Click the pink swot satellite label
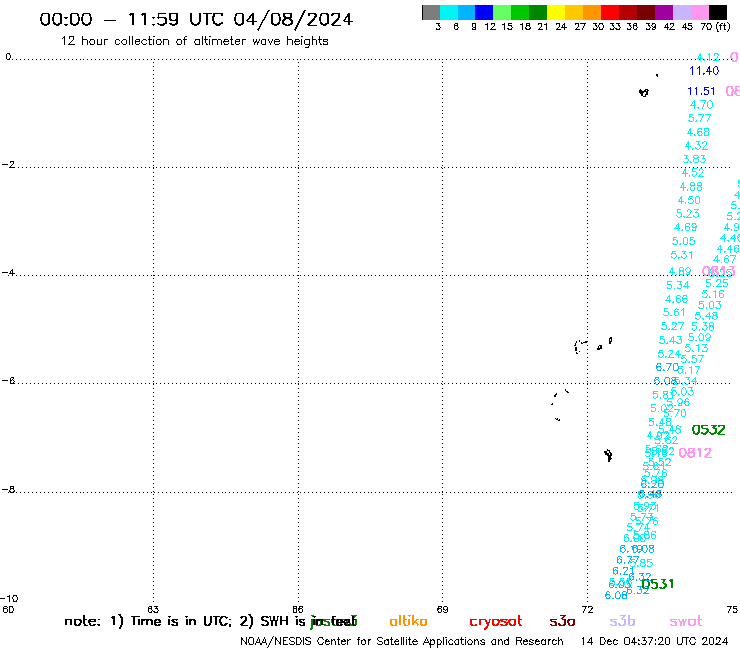The height and width of the screenshot is (650, 740). [x=686, y=621]
